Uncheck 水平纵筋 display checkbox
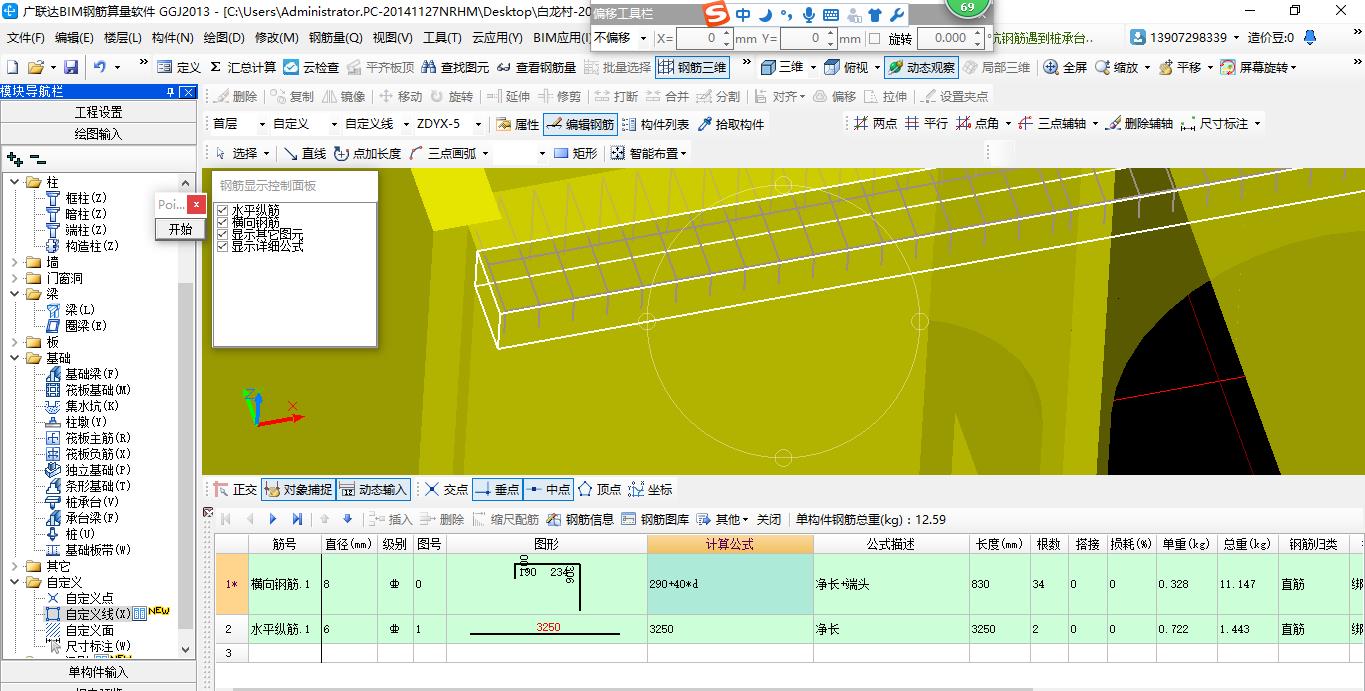Image resolution: width=1365 pixels, height=691 pixels. [223, 210]
